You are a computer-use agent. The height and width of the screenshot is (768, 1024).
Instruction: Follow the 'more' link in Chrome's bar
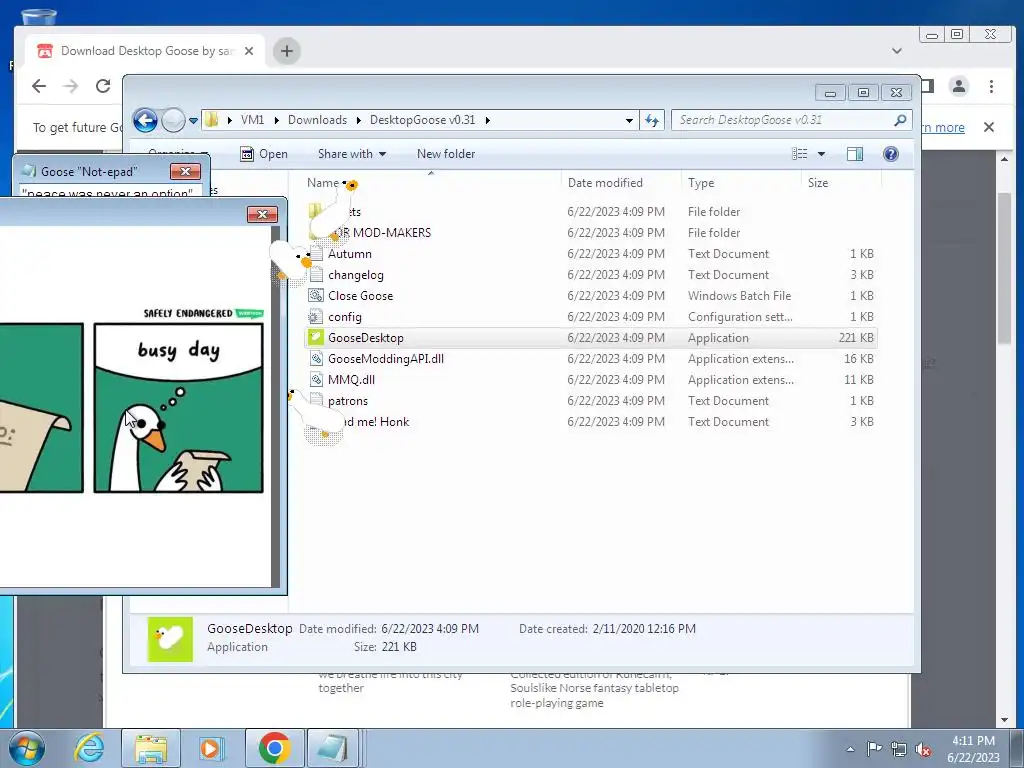(950, 127)
